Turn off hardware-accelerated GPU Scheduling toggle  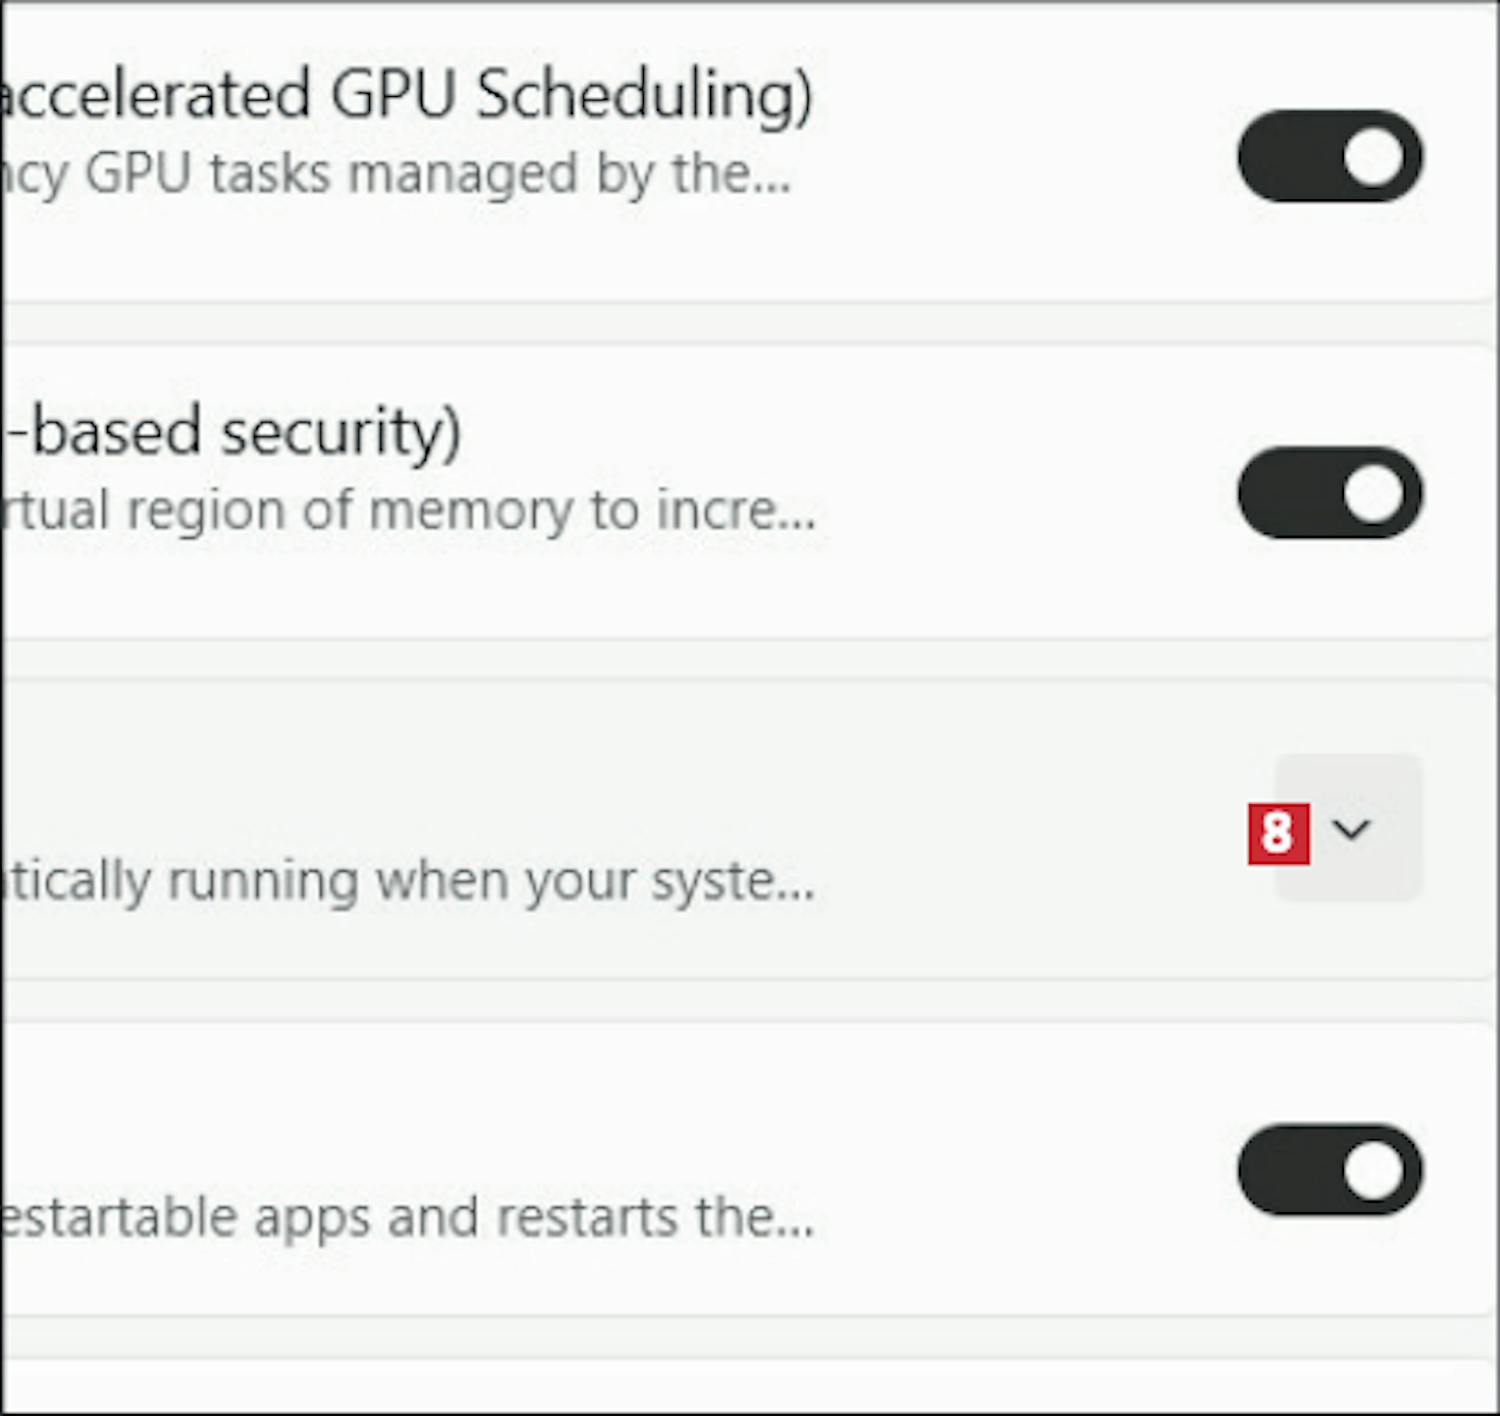tap(1329, 157)
